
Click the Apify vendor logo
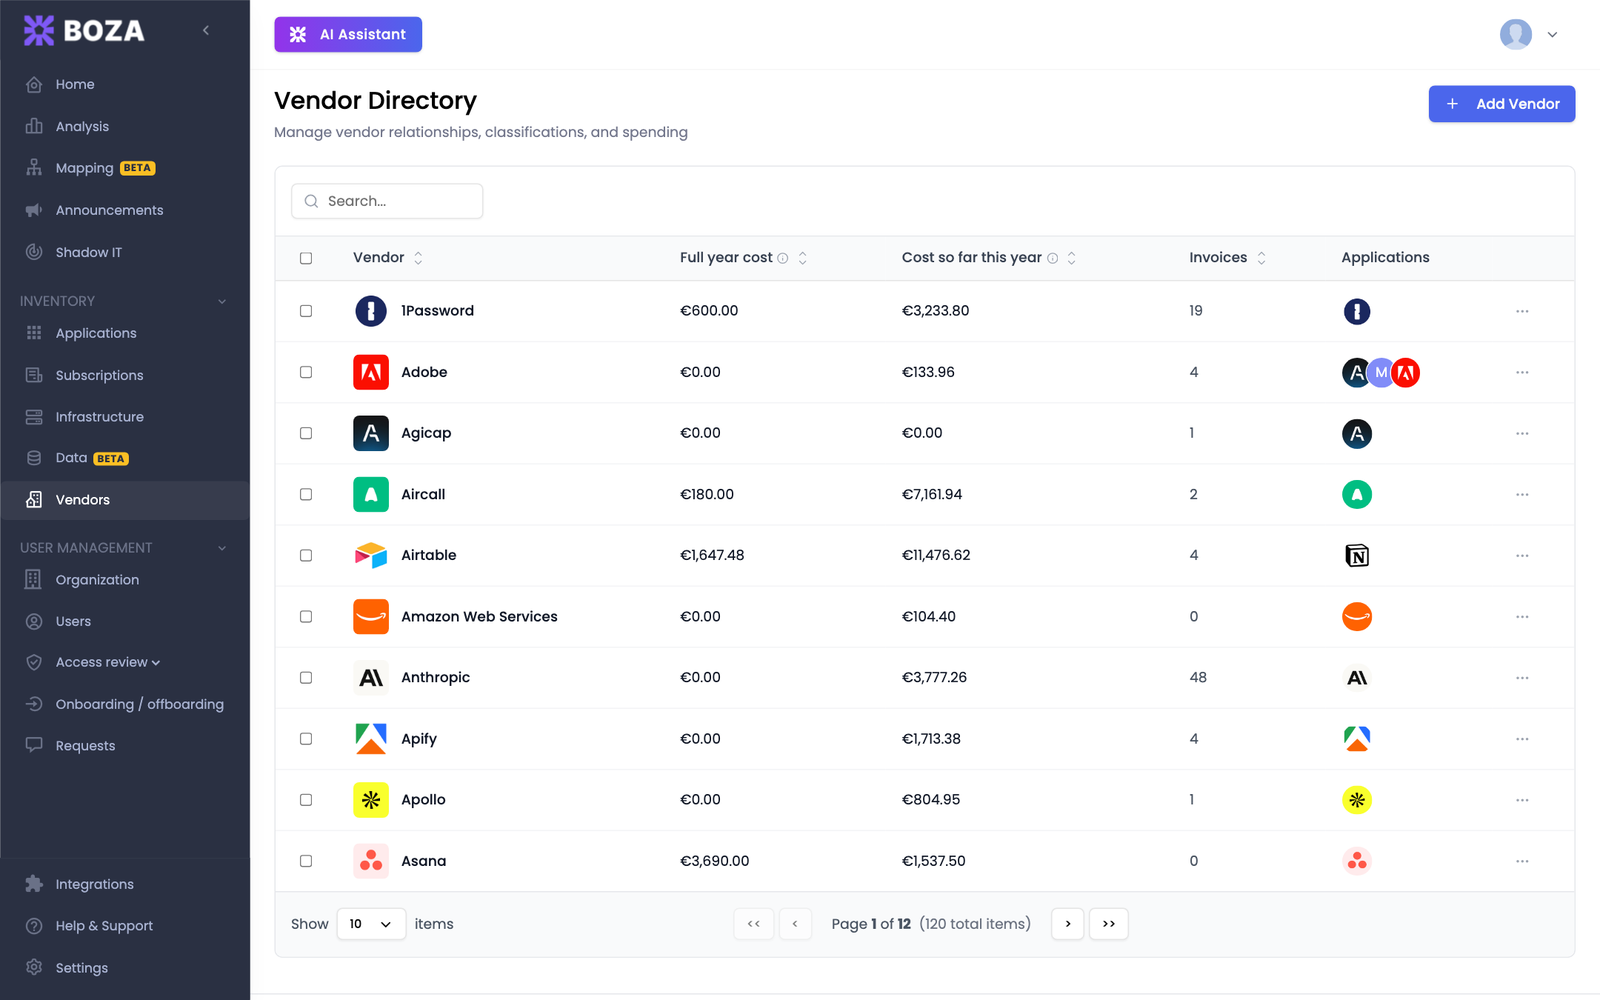371,739
